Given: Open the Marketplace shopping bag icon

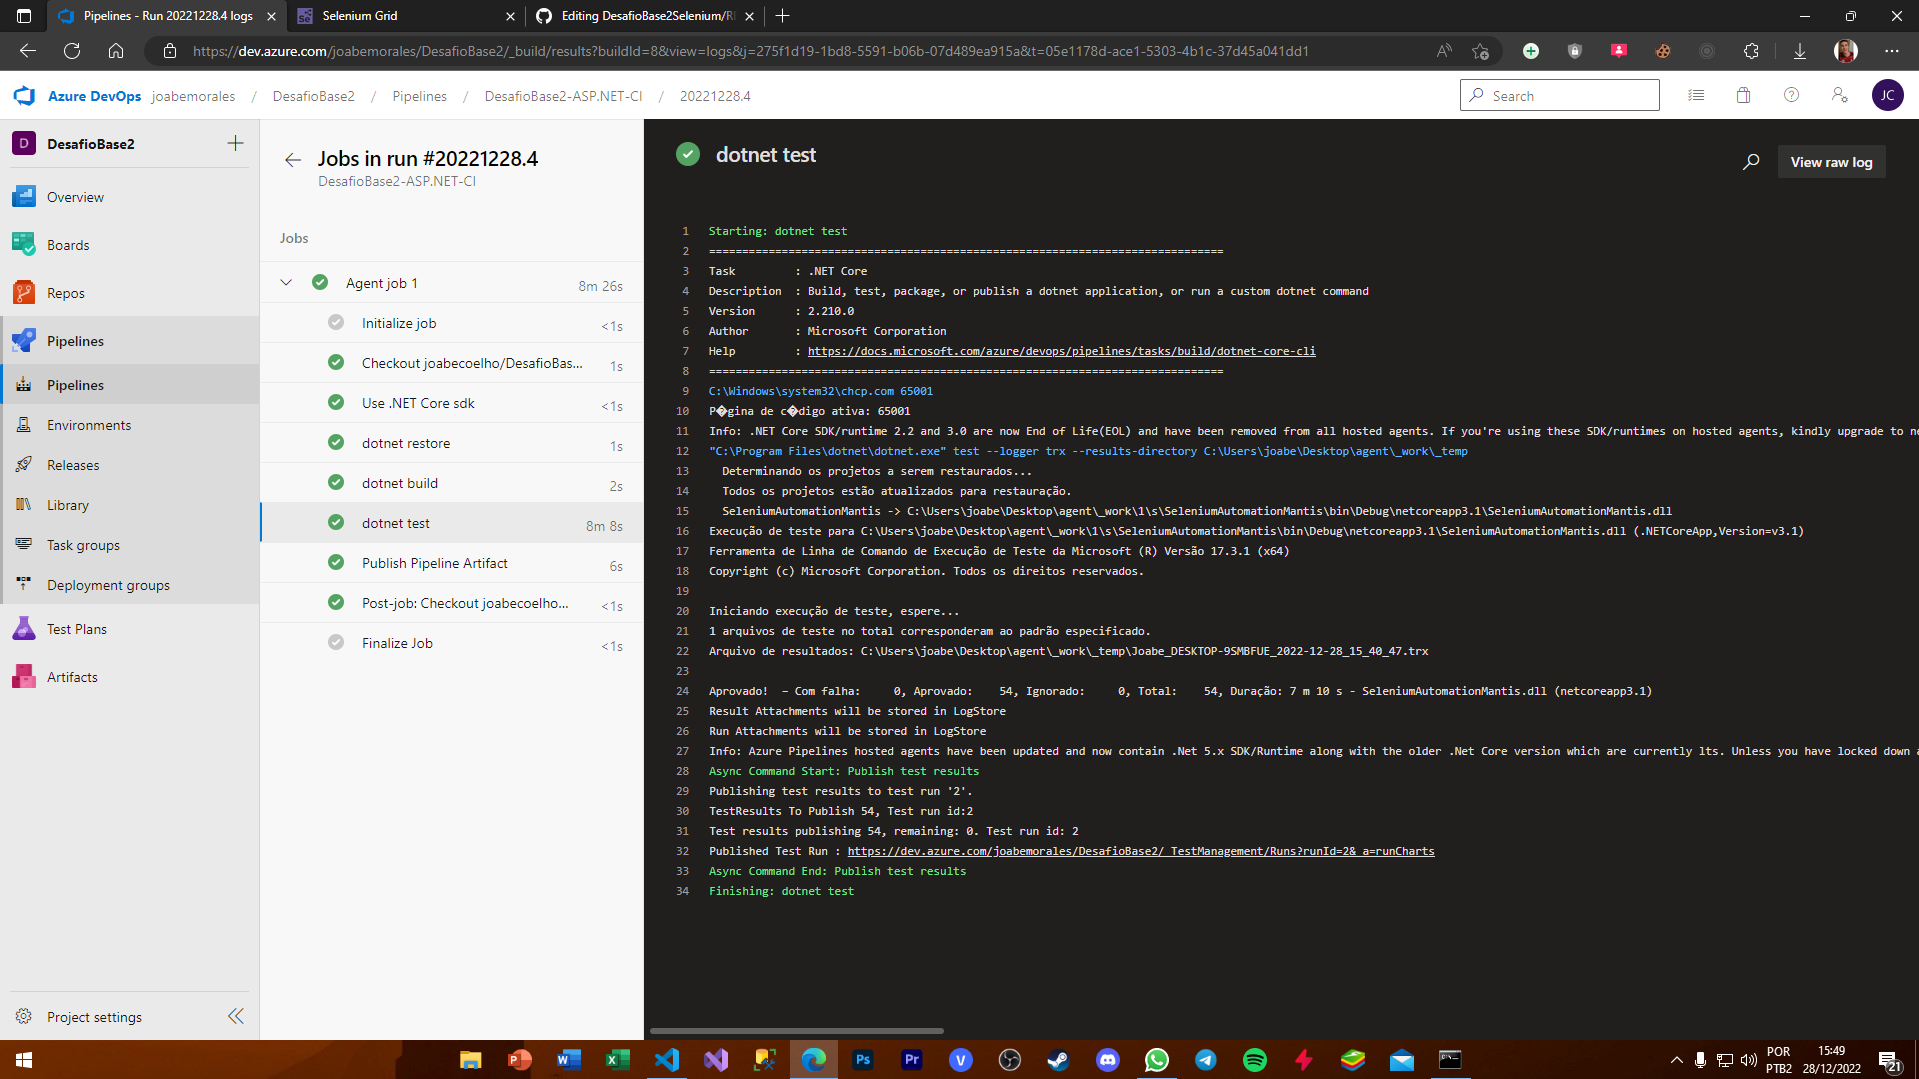Looking at the screenshot, I should (1743, 95).
